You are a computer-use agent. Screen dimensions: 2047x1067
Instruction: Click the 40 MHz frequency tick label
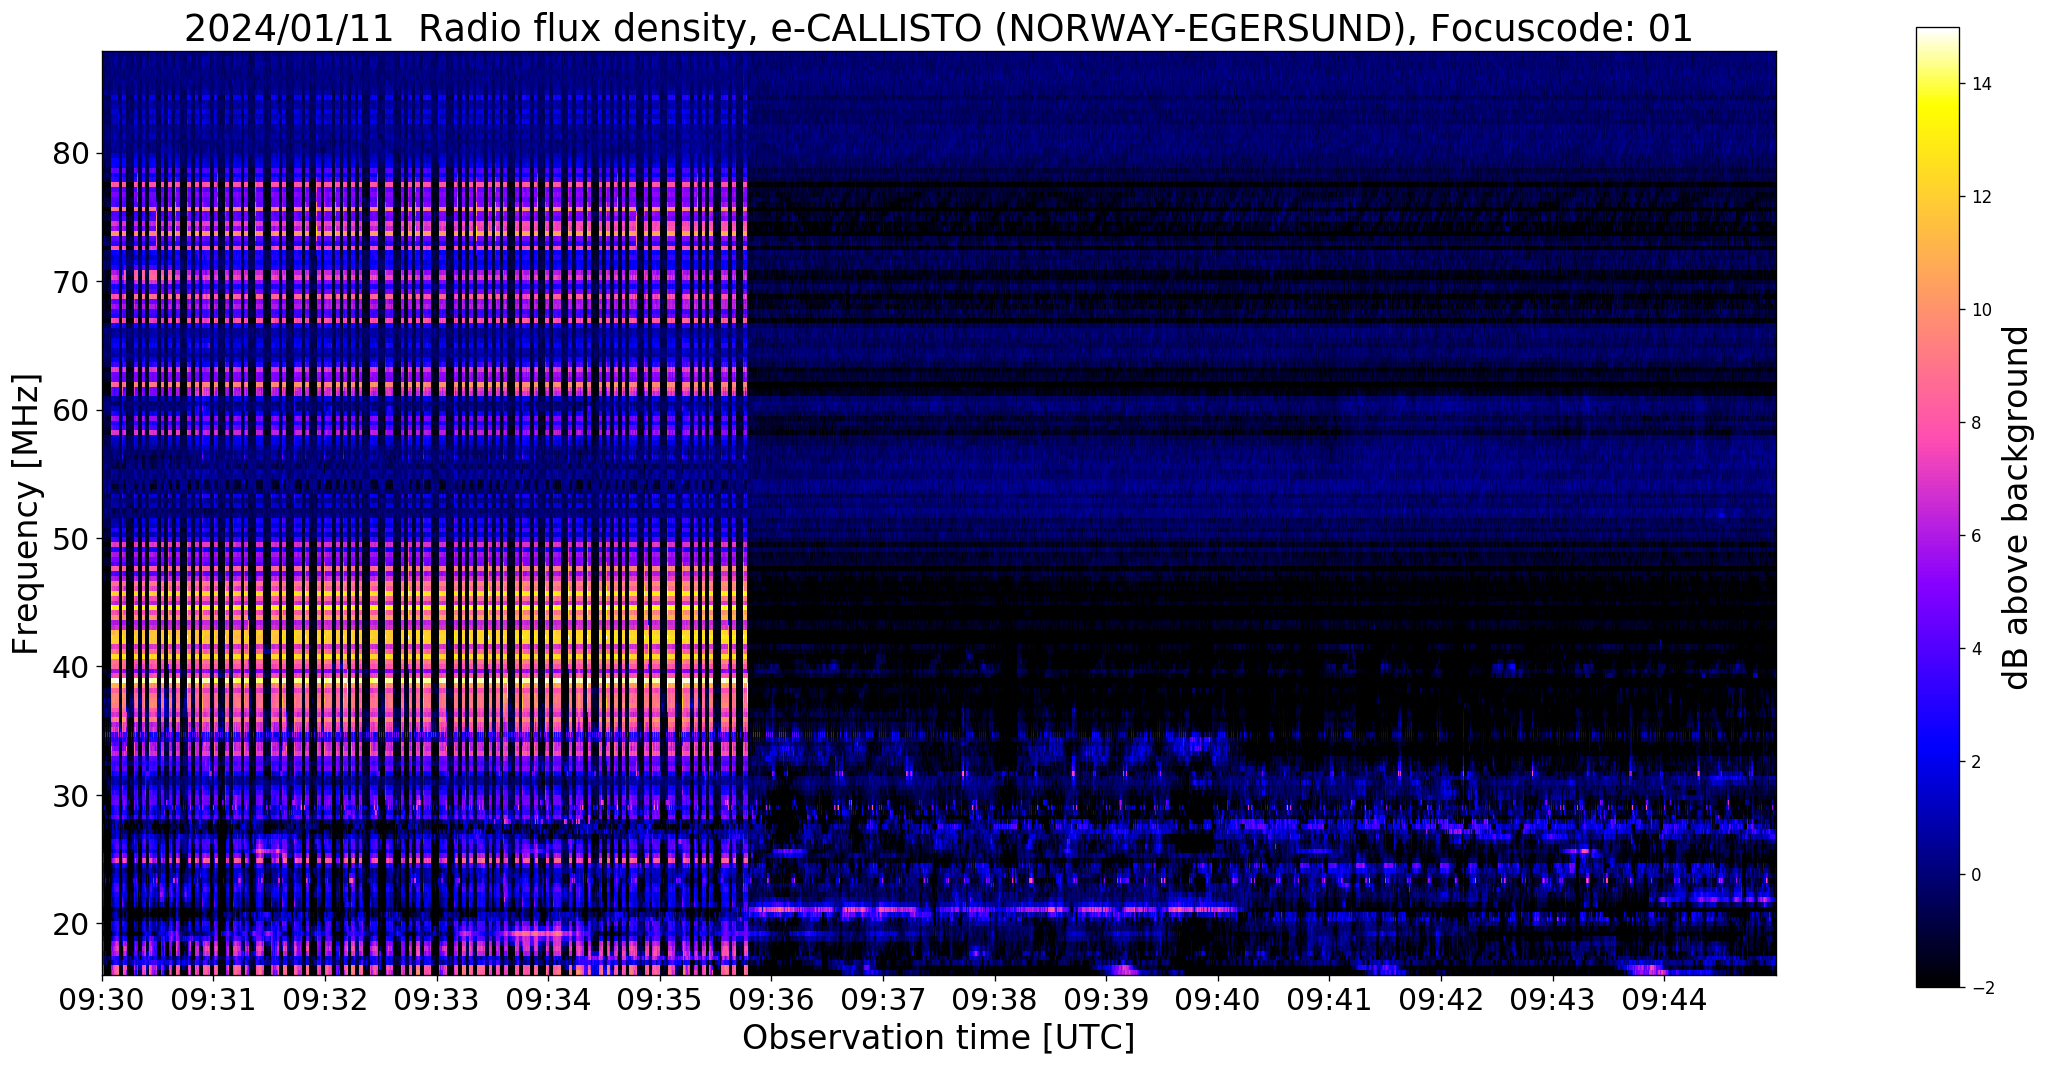(x=71, y=667)
